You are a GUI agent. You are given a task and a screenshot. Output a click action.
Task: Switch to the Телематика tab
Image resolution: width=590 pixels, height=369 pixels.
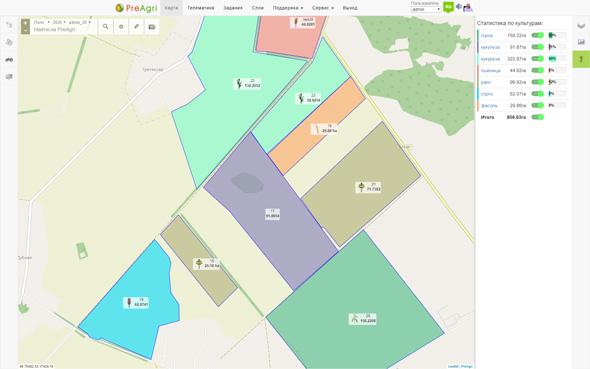pyautogui.click(x=201, y=8)
